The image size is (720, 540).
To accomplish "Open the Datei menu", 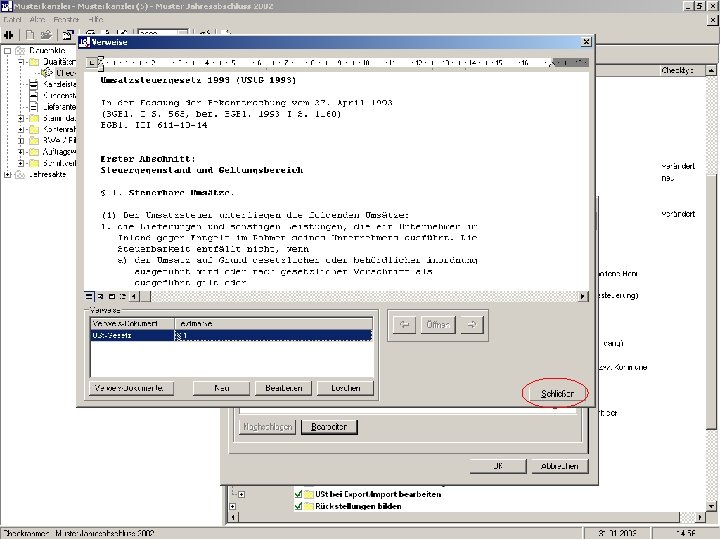I will pyautogui.click(x=12, y=19).
